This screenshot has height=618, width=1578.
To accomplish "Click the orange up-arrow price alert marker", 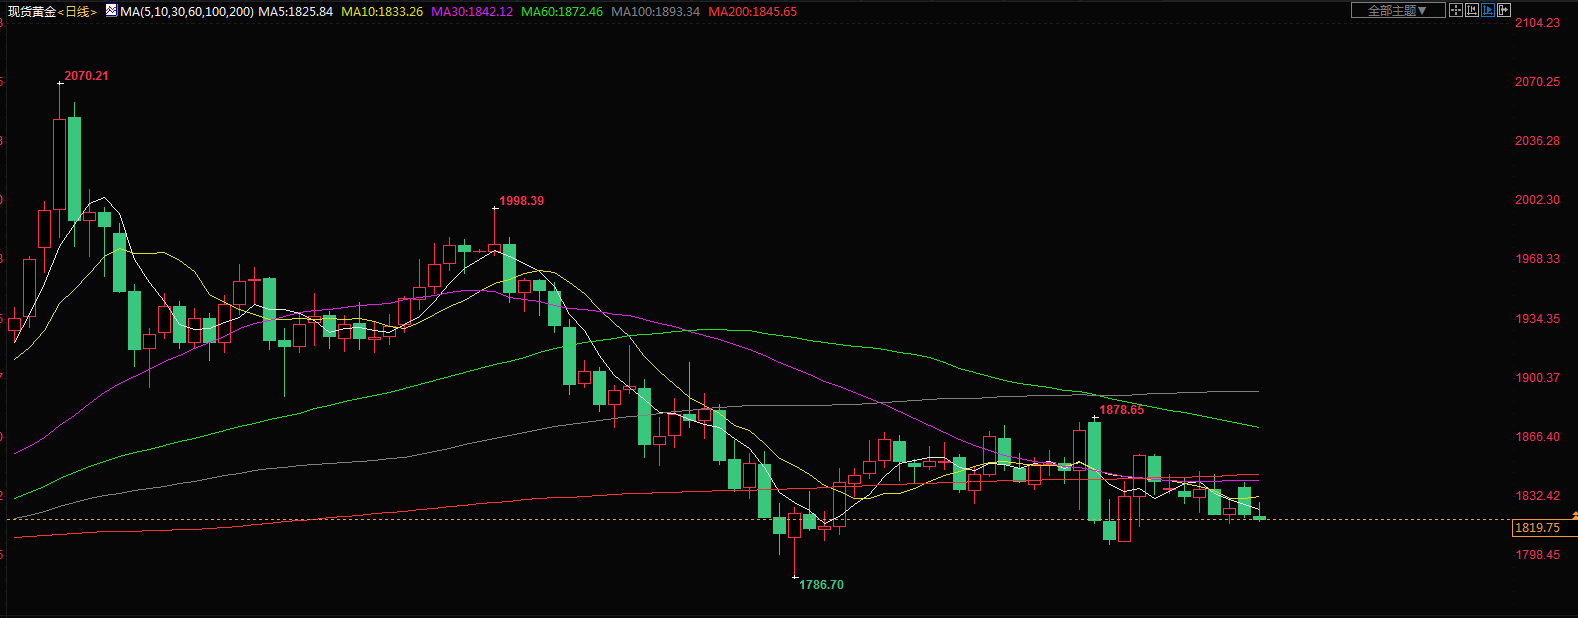I will pos(1574,515).
